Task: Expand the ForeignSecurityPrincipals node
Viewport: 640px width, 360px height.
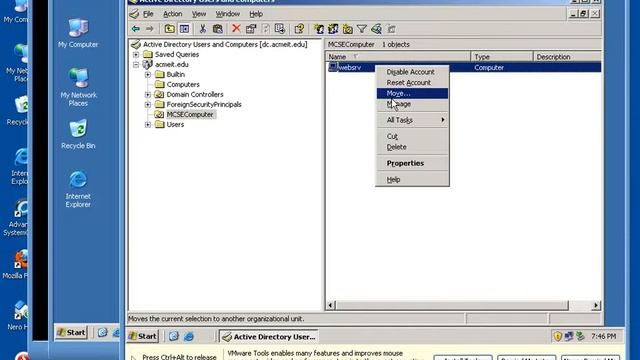Action: [x=148, y=104]
